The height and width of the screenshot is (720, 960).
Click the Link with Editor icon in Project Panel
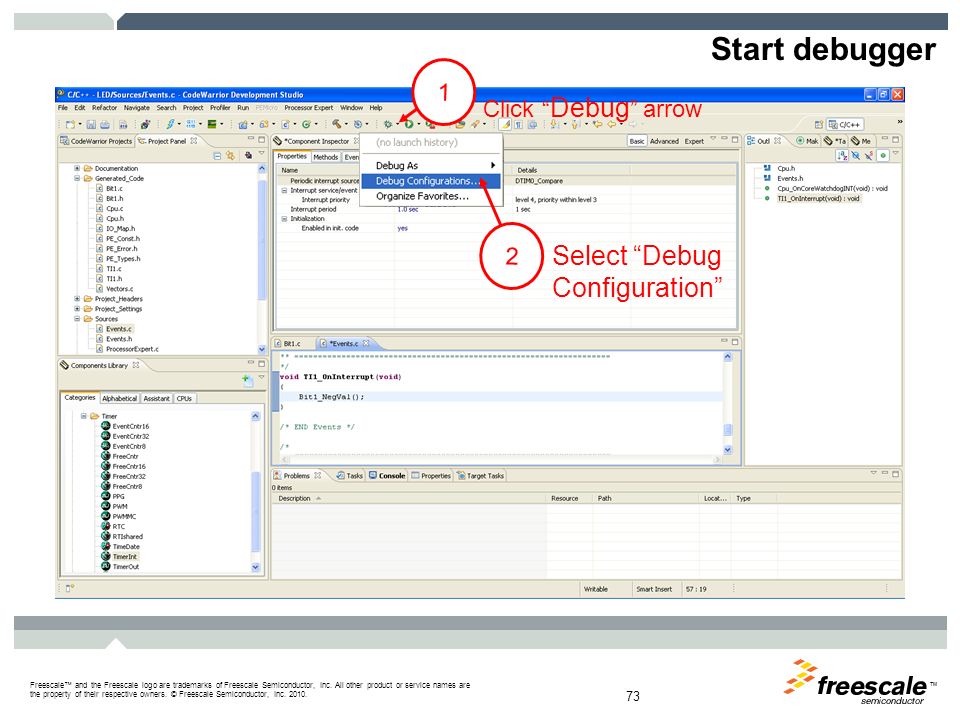point(230,156)
